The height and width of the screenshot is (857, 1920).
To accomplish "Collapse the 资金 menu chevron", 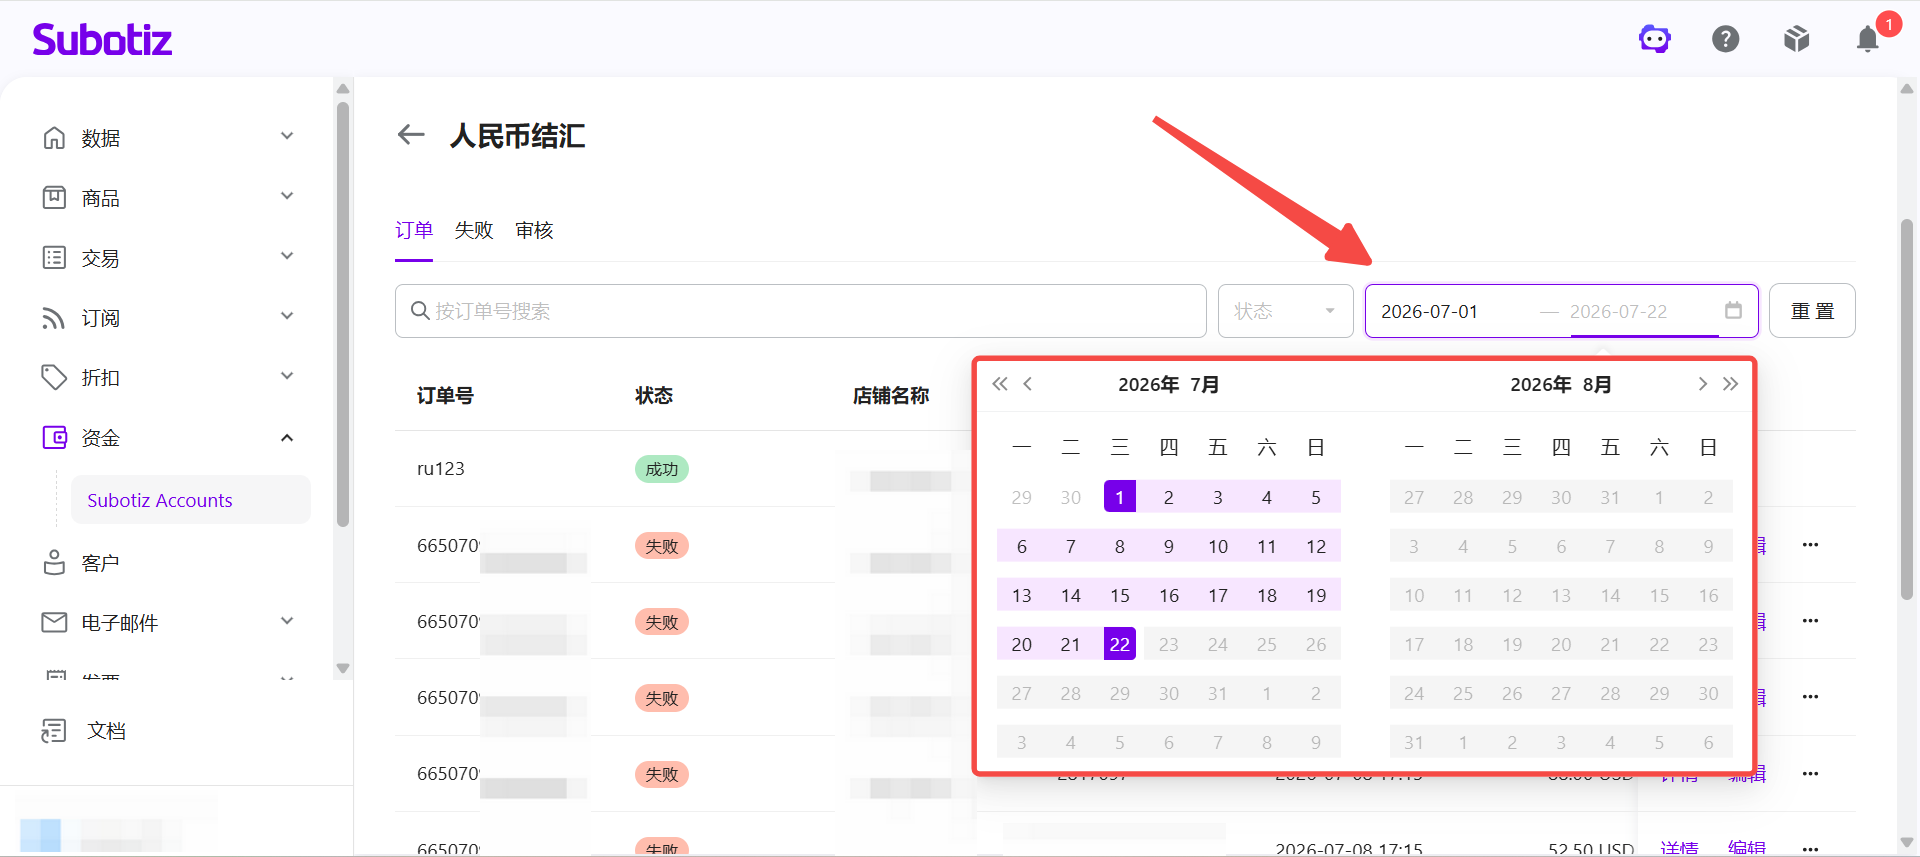I will [x=287, y=438].
